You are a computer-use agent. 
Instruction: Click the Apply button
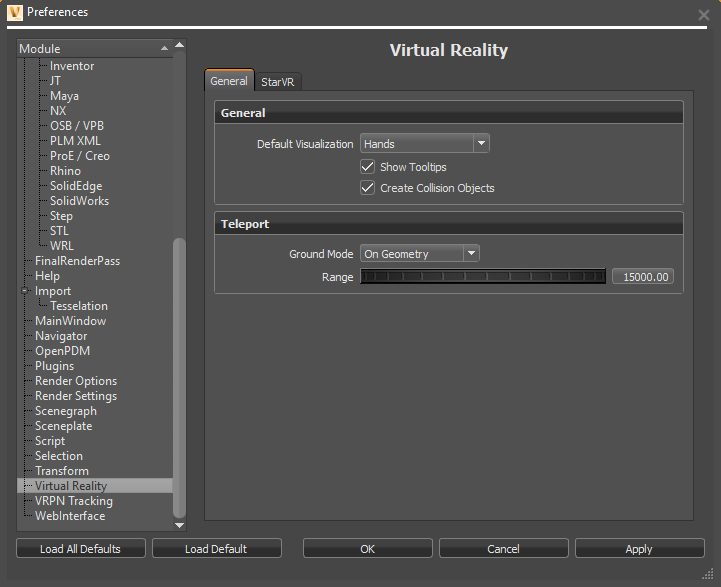639,548
